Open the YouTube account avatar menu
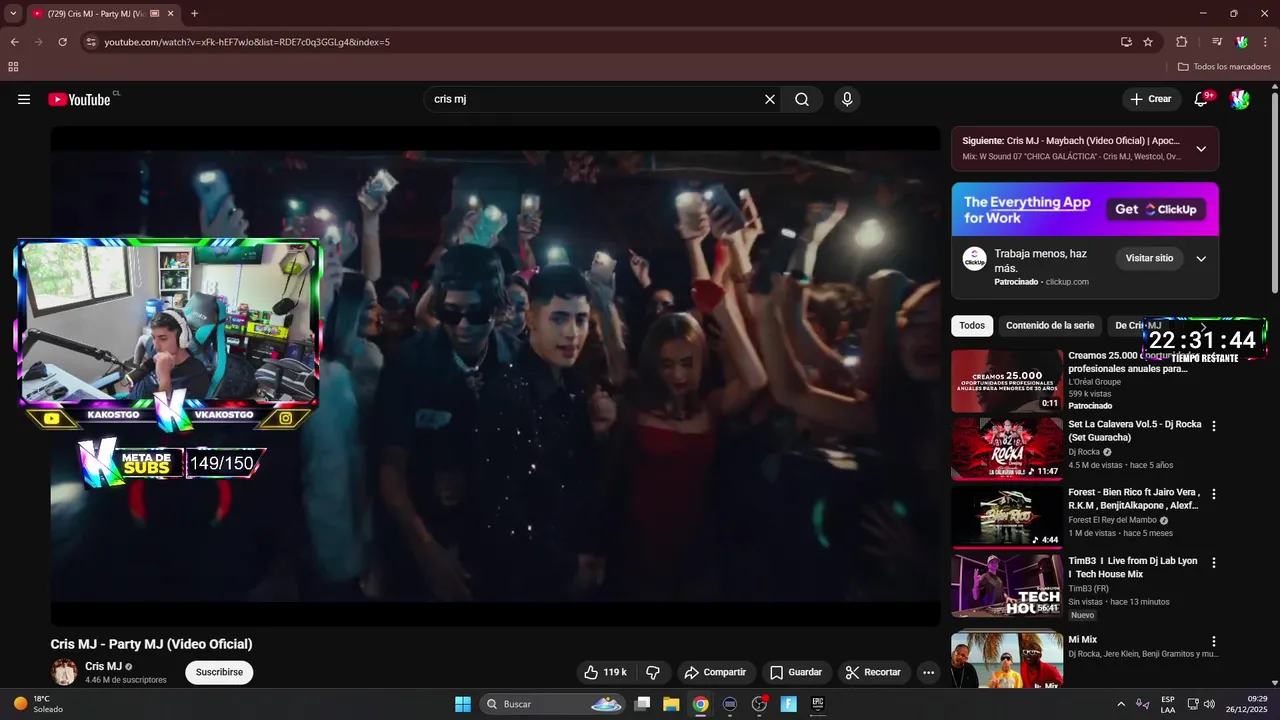1280x720 pixels. point(1240,99)
